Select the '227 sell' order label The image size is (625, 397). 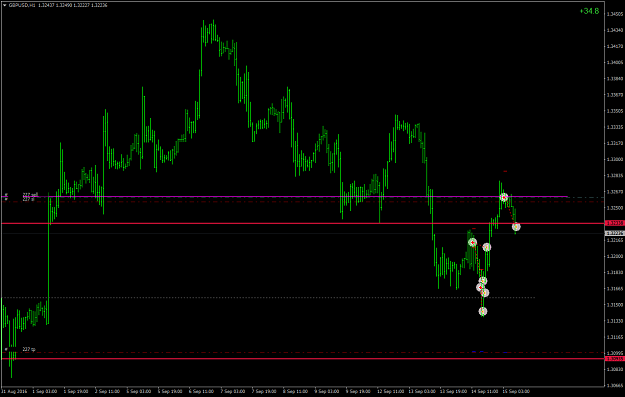coord(30,195)
